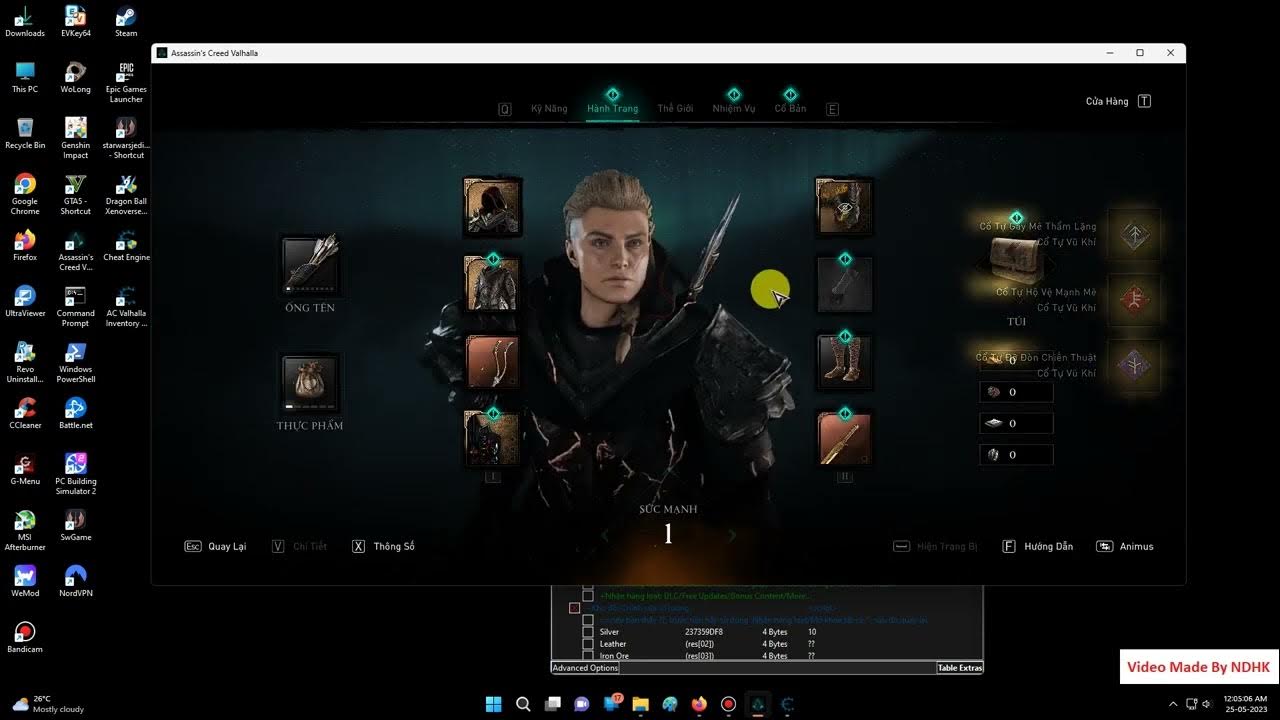Image resolution: width=1280 pixels, height=720 pixels.
Task: Open Recycle Bin on desktop
Action: tap(25, 134)
